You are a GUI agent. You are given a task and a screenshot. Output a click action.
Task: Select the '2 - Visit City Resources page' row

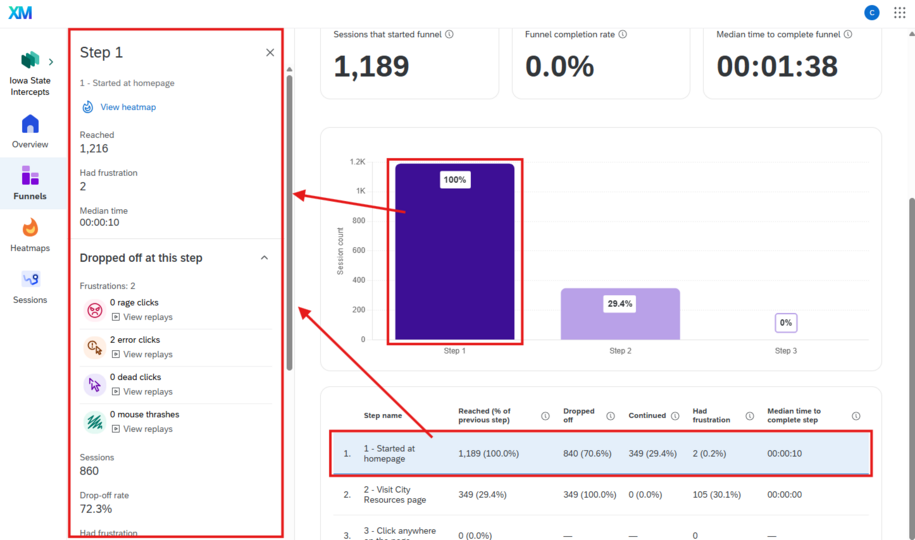point(601,494)
